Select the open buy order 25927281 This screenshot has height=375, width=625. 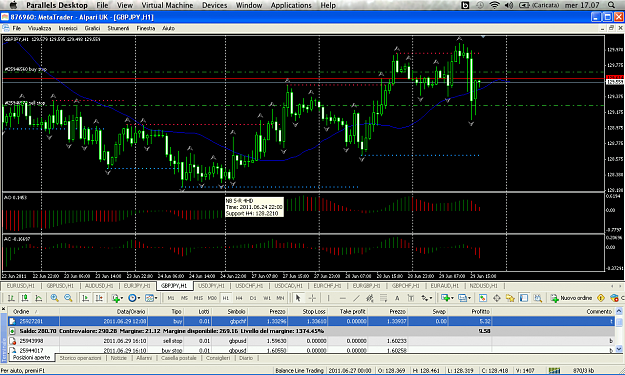pyautogui.click(x=311, y=321)
